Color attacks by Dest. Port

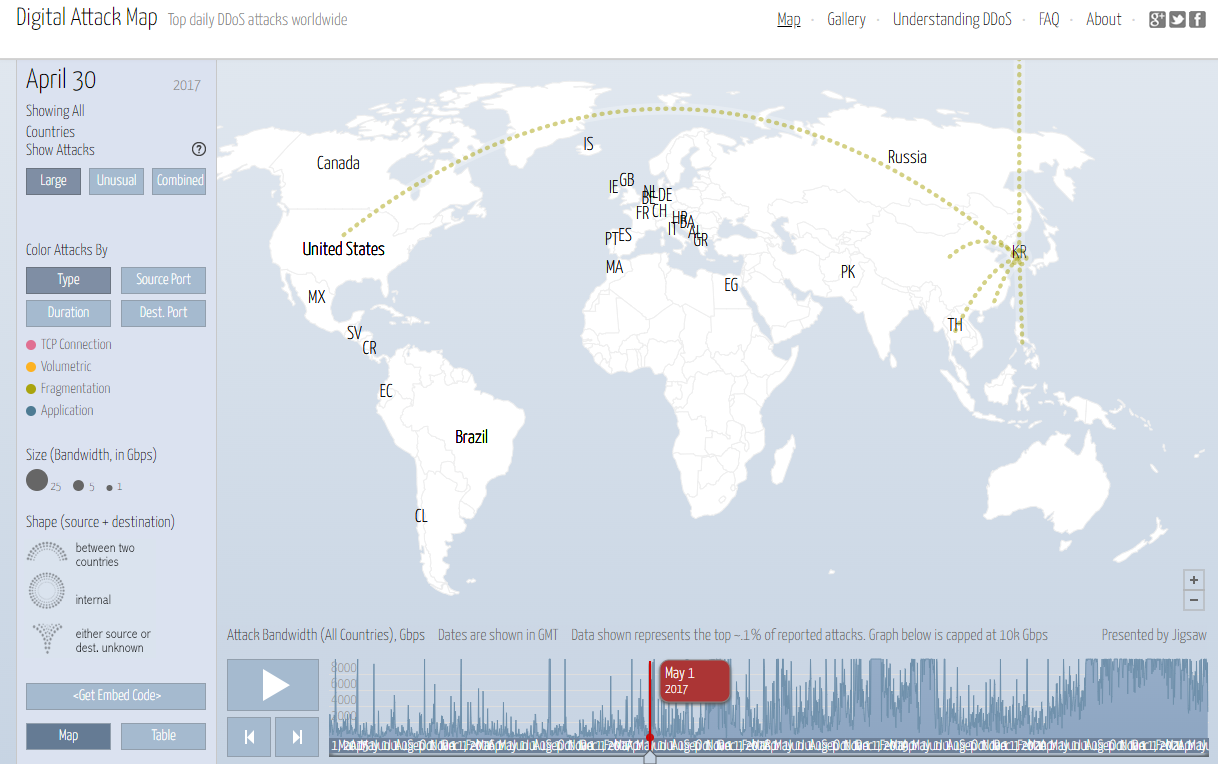(x=163, y=313)
